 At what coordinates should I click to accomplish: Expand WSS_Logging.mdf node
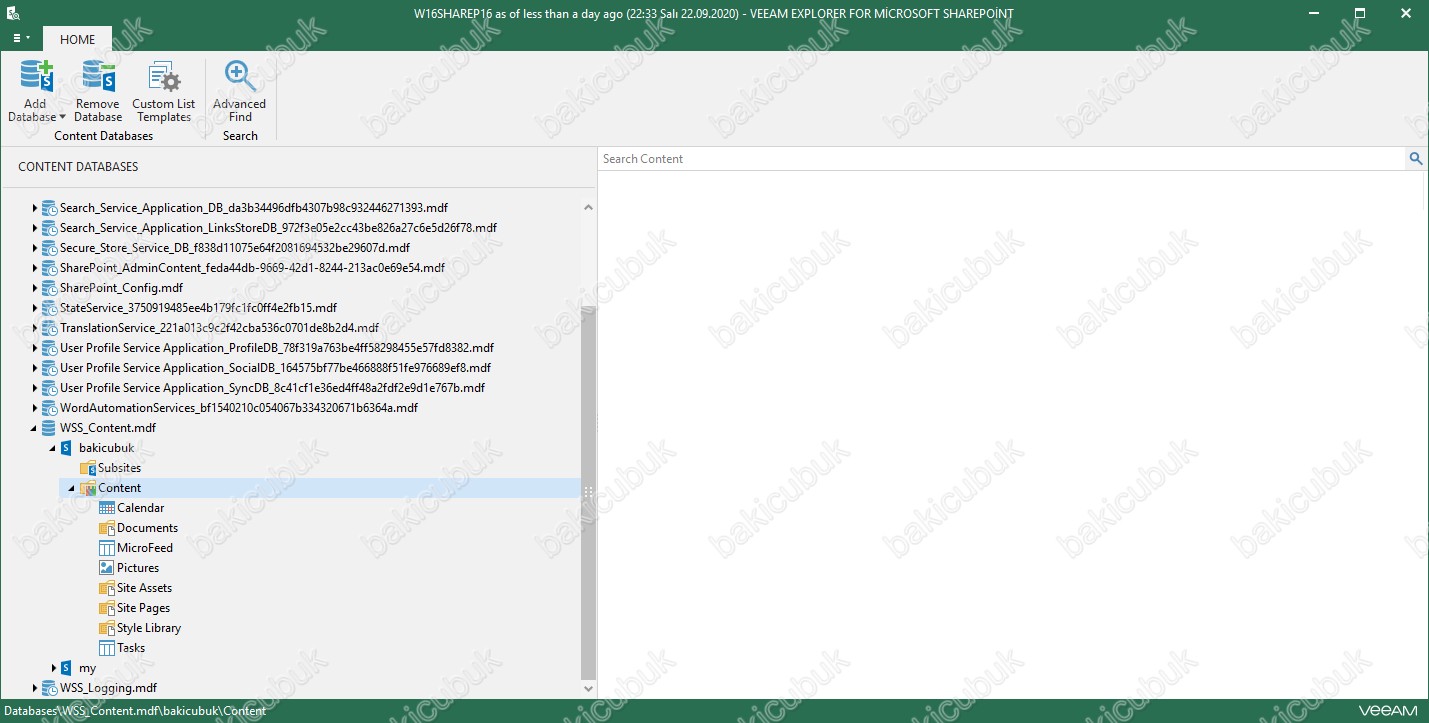(x=35, y=688)
